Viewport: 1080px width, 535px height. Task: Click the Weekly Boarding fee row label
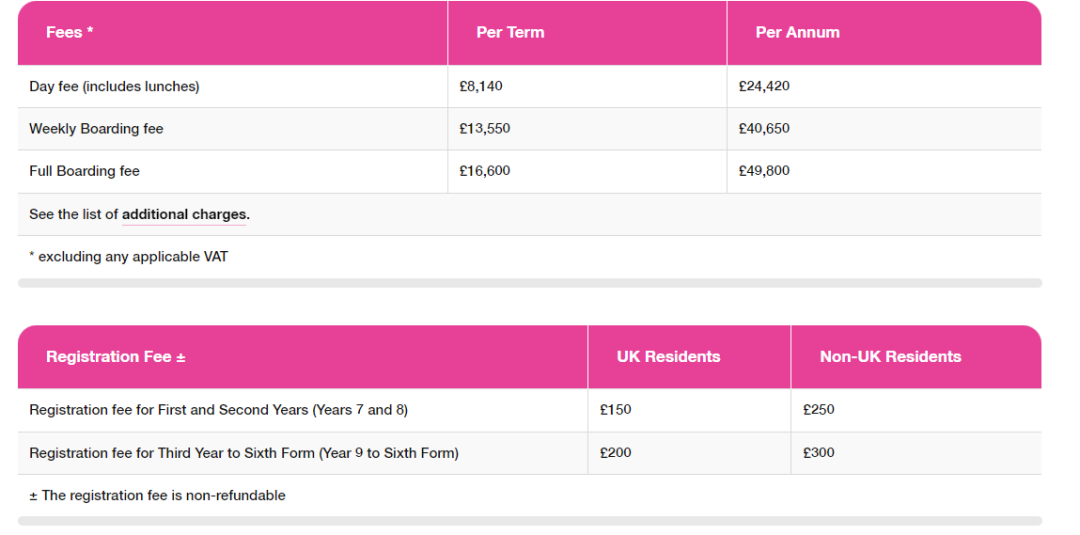click(x=96, y=129)
